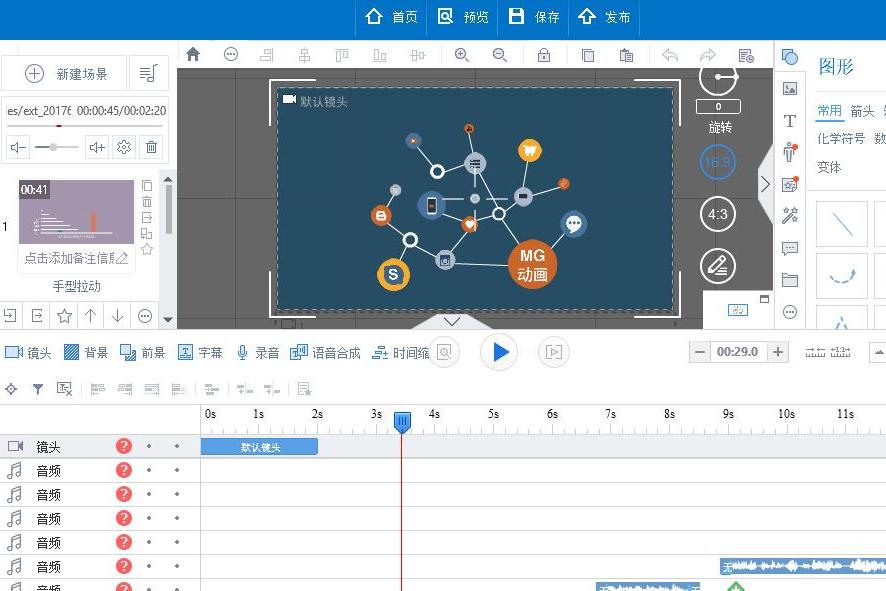Toggle the lock icon in canvas toolbar
This screenshot has height=591, width=886.
pyautogui.click(x=543, y=55)
